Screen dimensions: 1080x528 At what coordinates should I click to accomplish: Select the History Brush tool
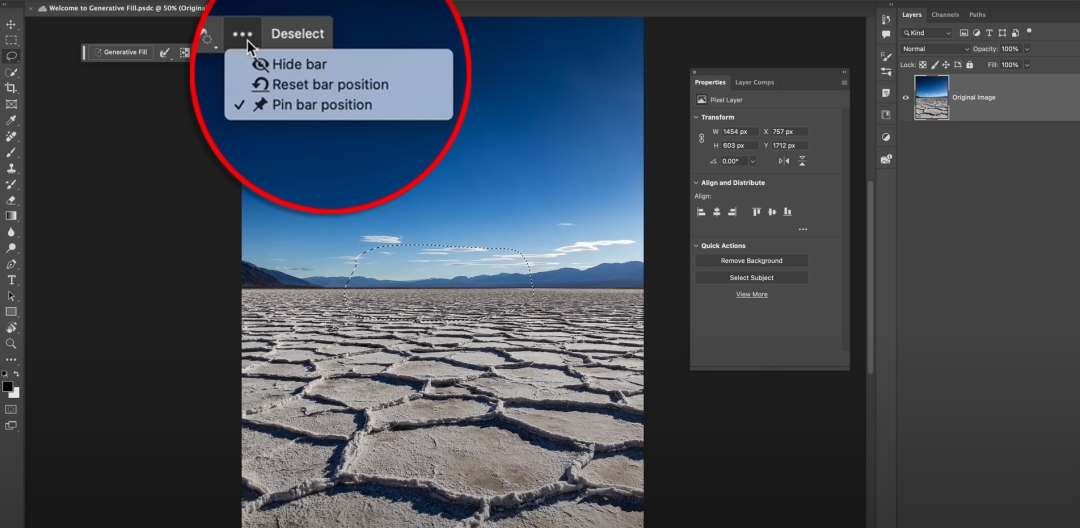(x=11, y=184)
